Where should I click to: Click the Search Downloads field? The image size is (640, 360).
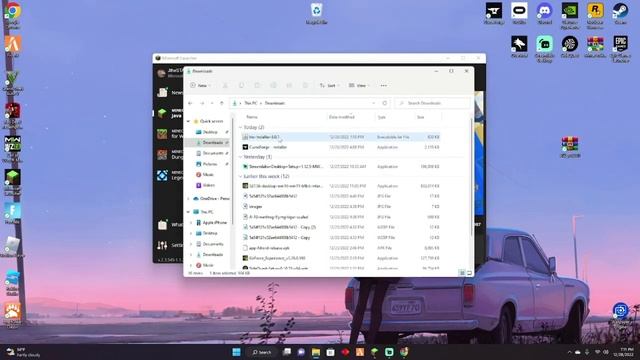point(432,103)
